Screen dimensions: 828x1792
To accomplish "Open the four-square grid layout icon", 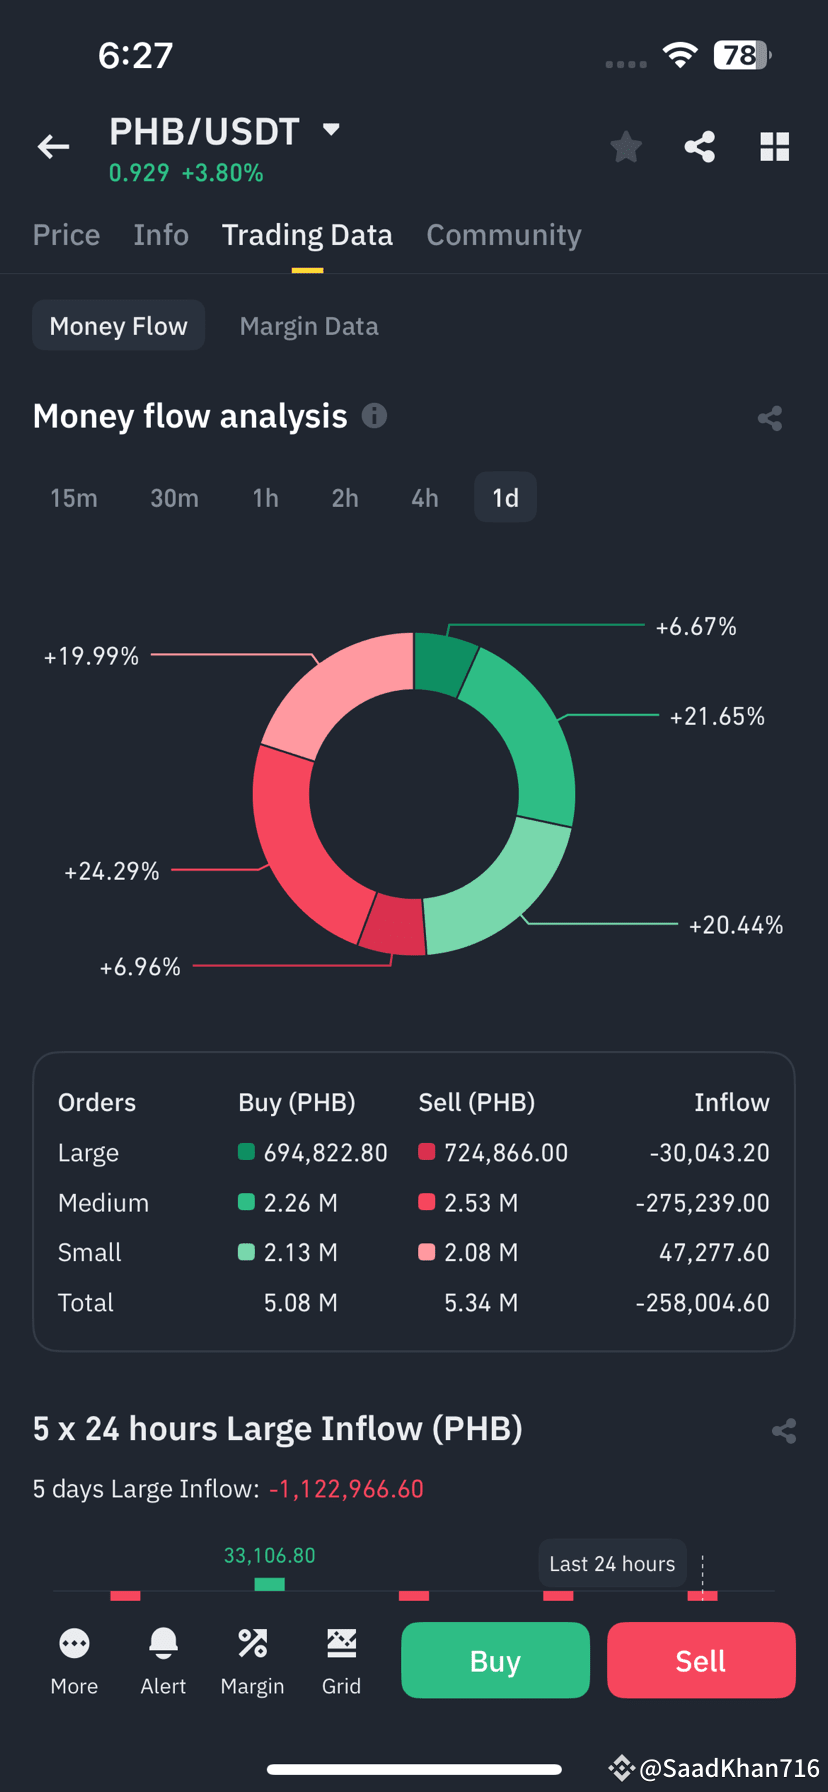I will pos(774,147).
